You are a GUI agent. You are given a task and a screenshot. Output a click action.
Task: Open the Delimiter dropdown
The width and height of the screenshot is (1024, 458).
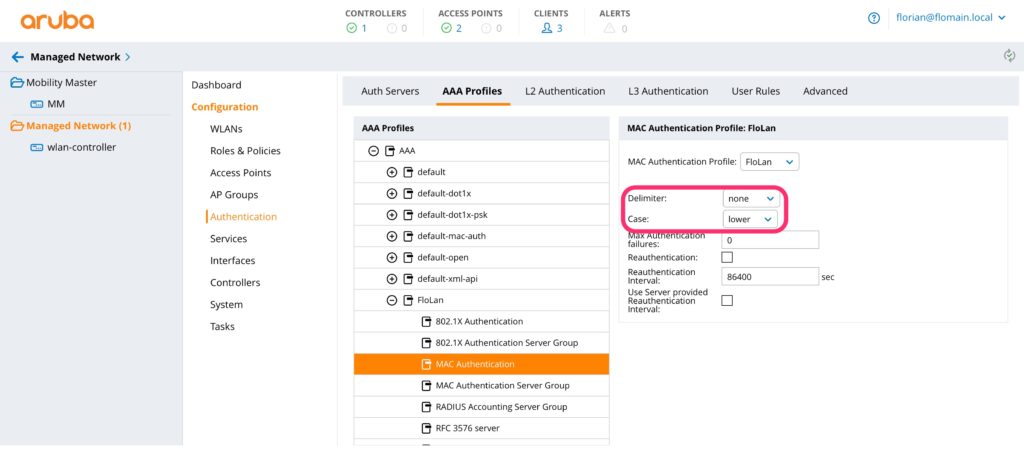(751, 199)
